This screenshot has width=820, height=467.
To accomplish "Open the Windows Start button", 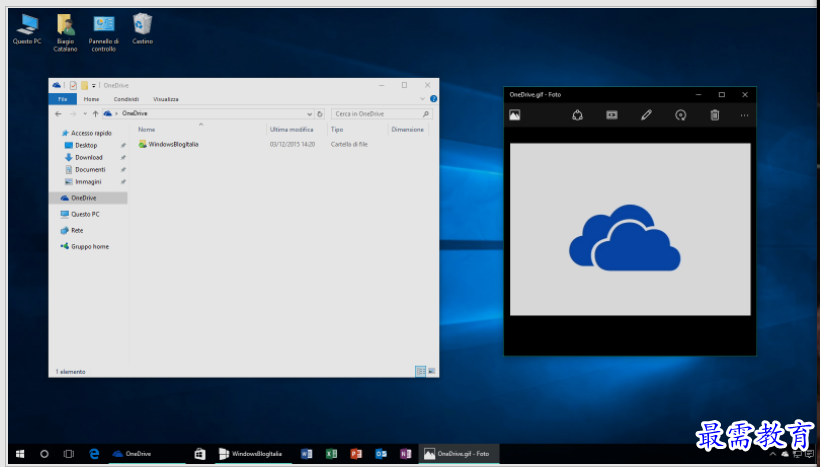I will pyautogui.click(x=20, y=454).
